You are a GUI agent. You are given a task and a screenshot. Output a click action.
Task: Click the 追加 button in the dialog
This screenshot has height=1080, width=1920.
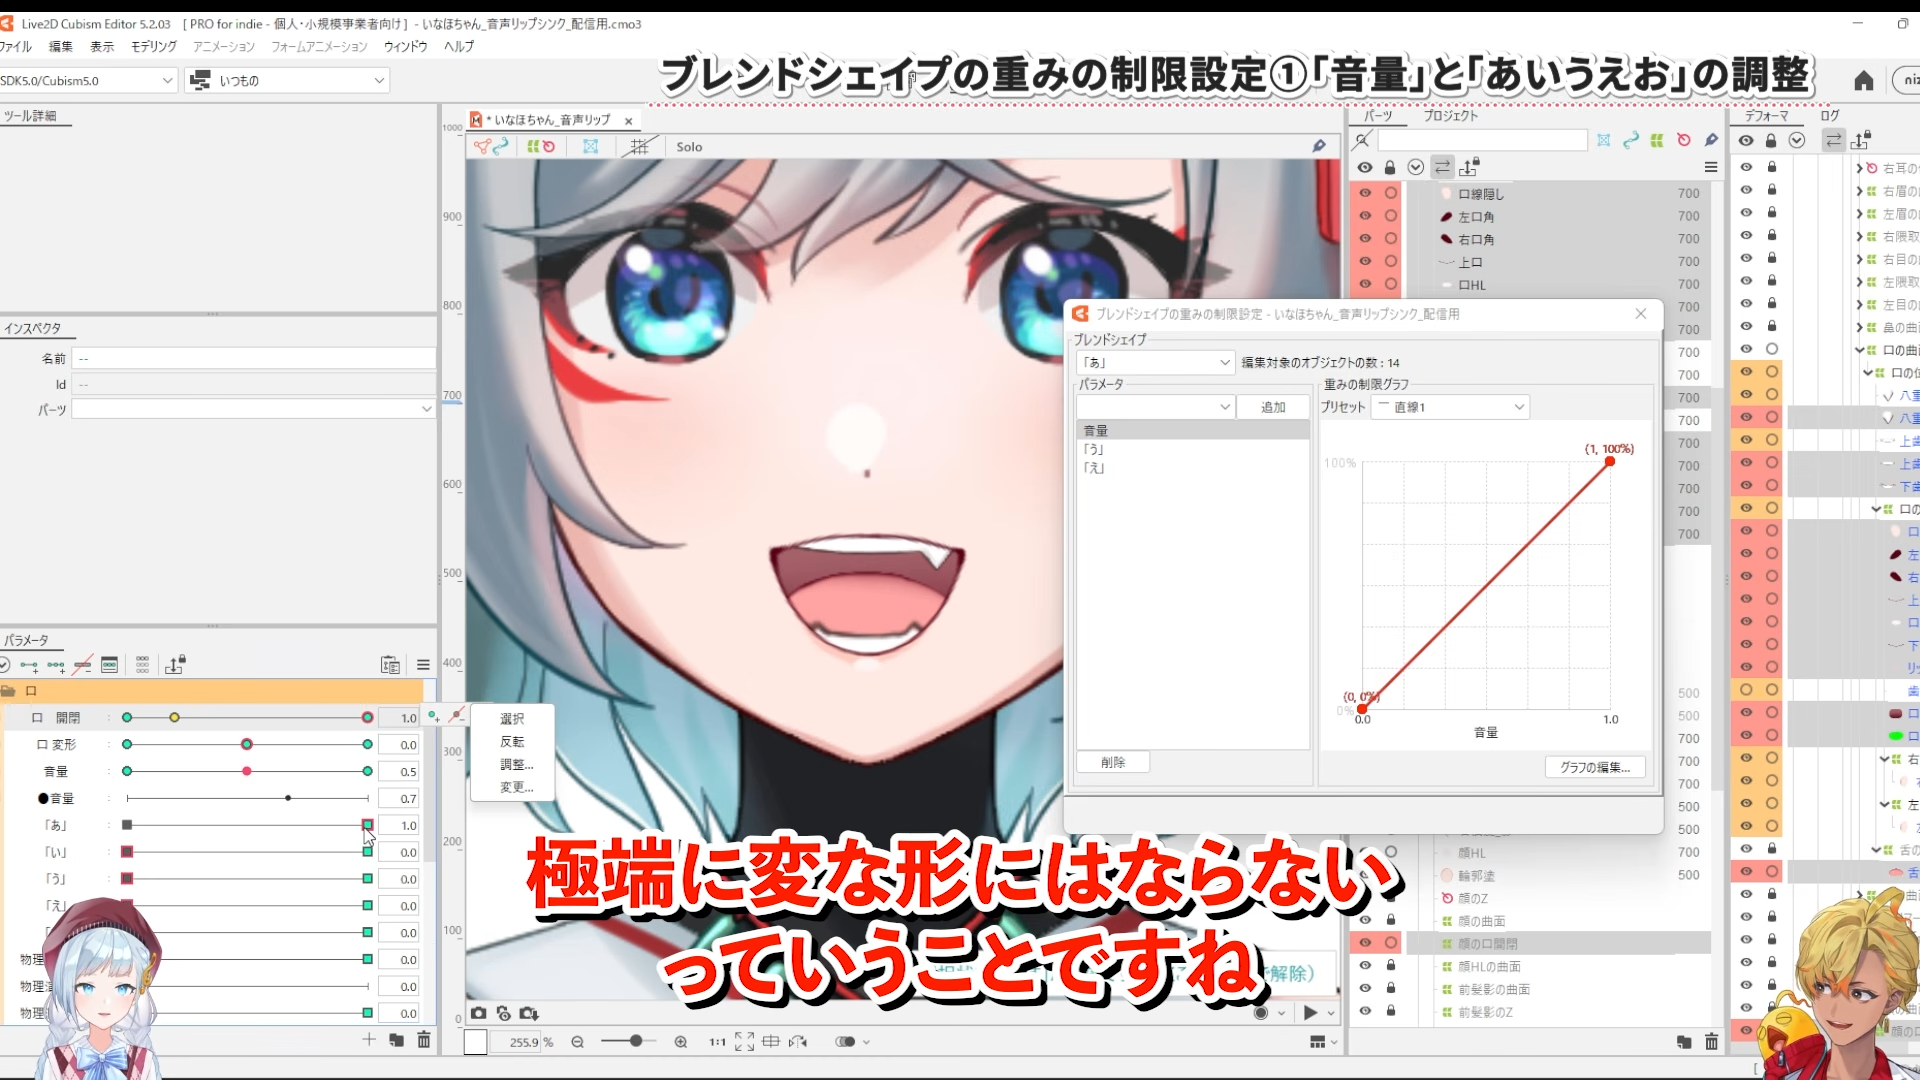click(1273, 407)
